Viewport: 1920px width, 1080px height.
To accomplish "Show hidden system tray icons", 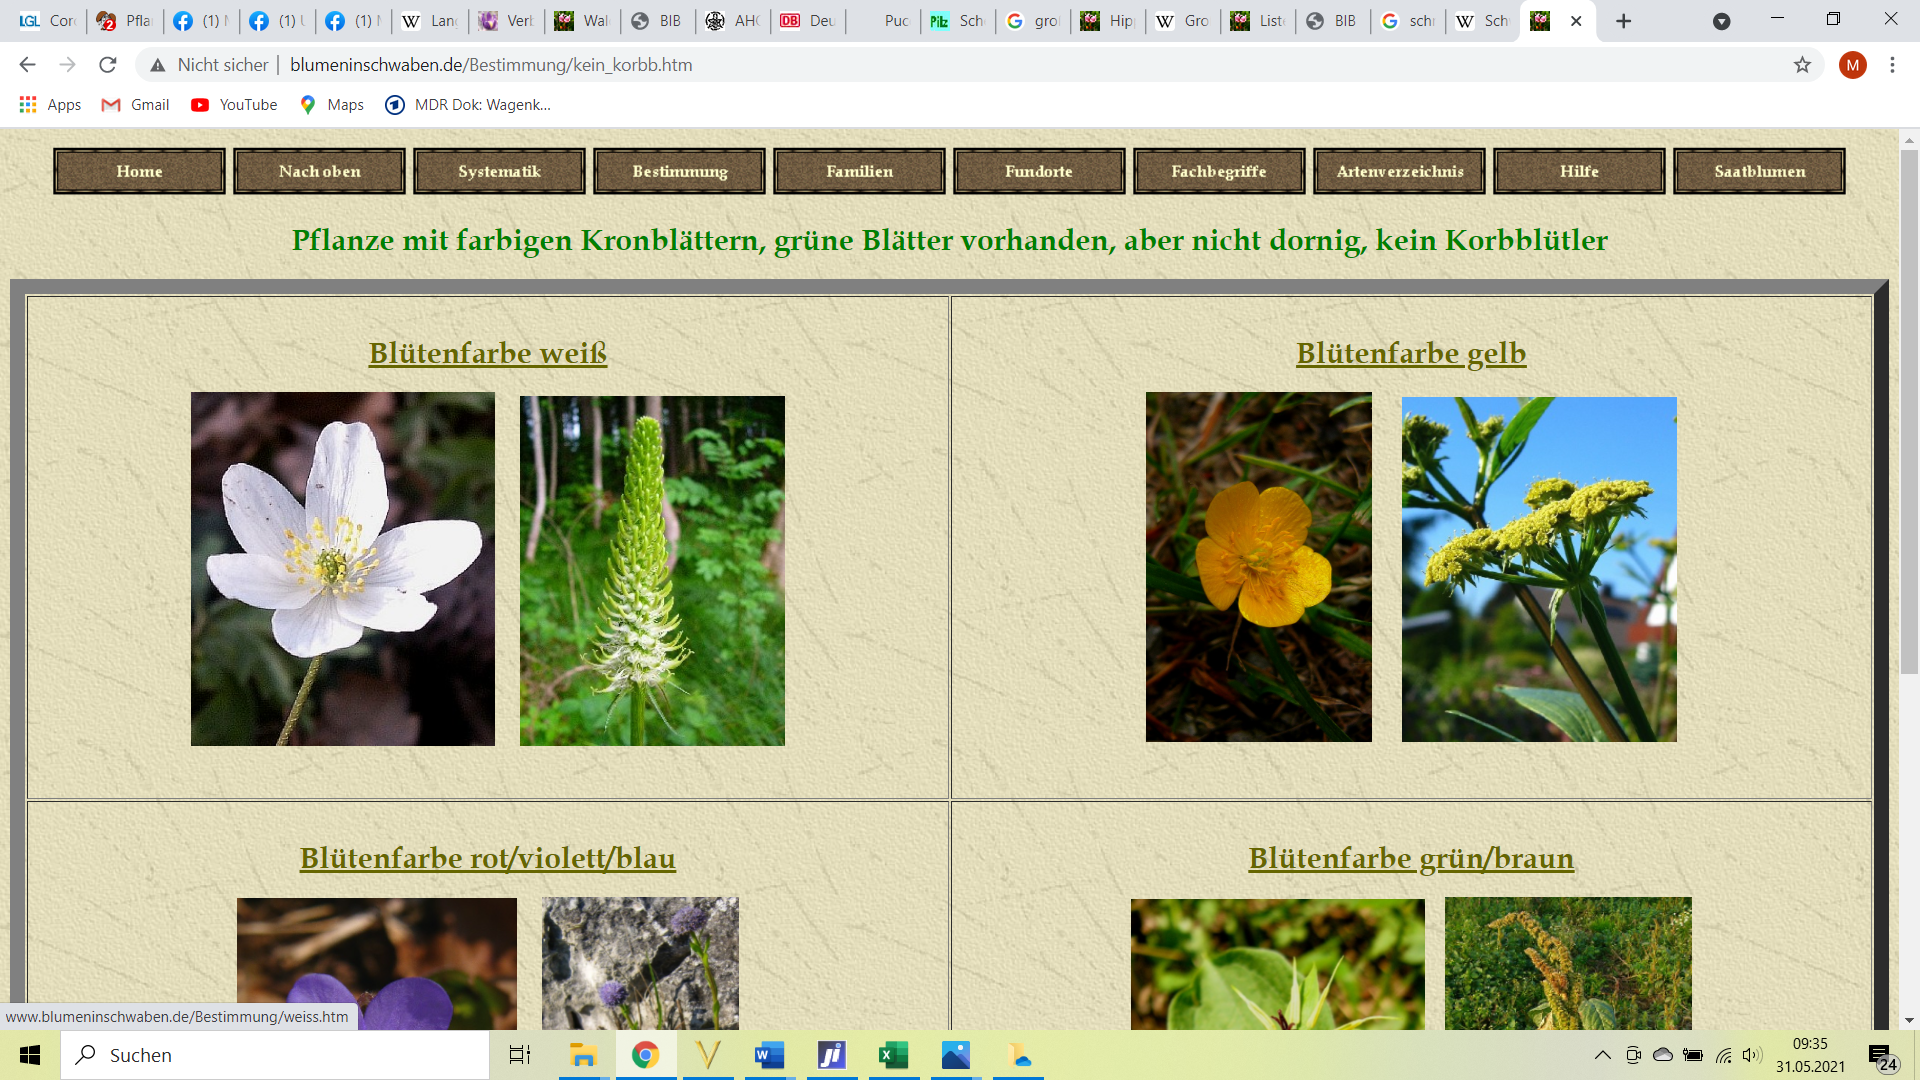I will (1602, 1055).
